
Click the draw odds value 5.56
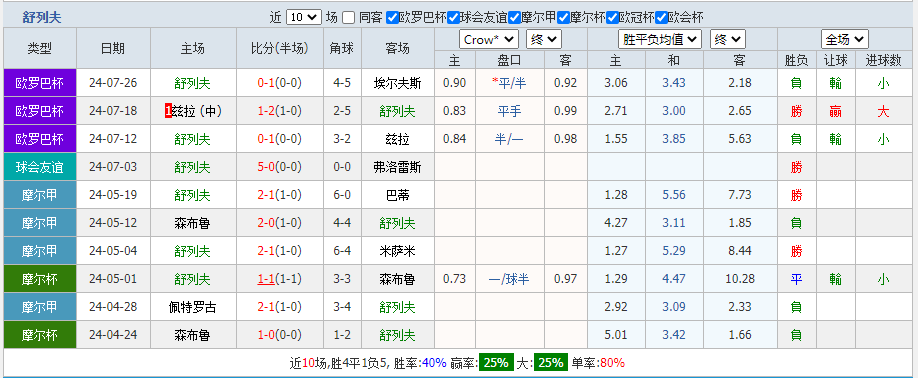[x=674, y=195]
